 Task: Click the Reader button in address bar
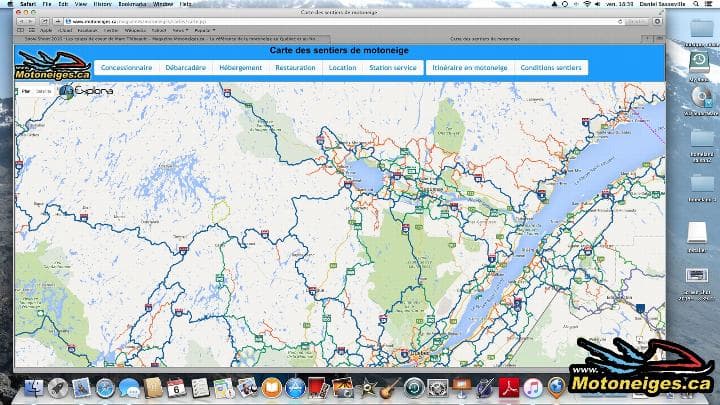[x=636, y=22]
